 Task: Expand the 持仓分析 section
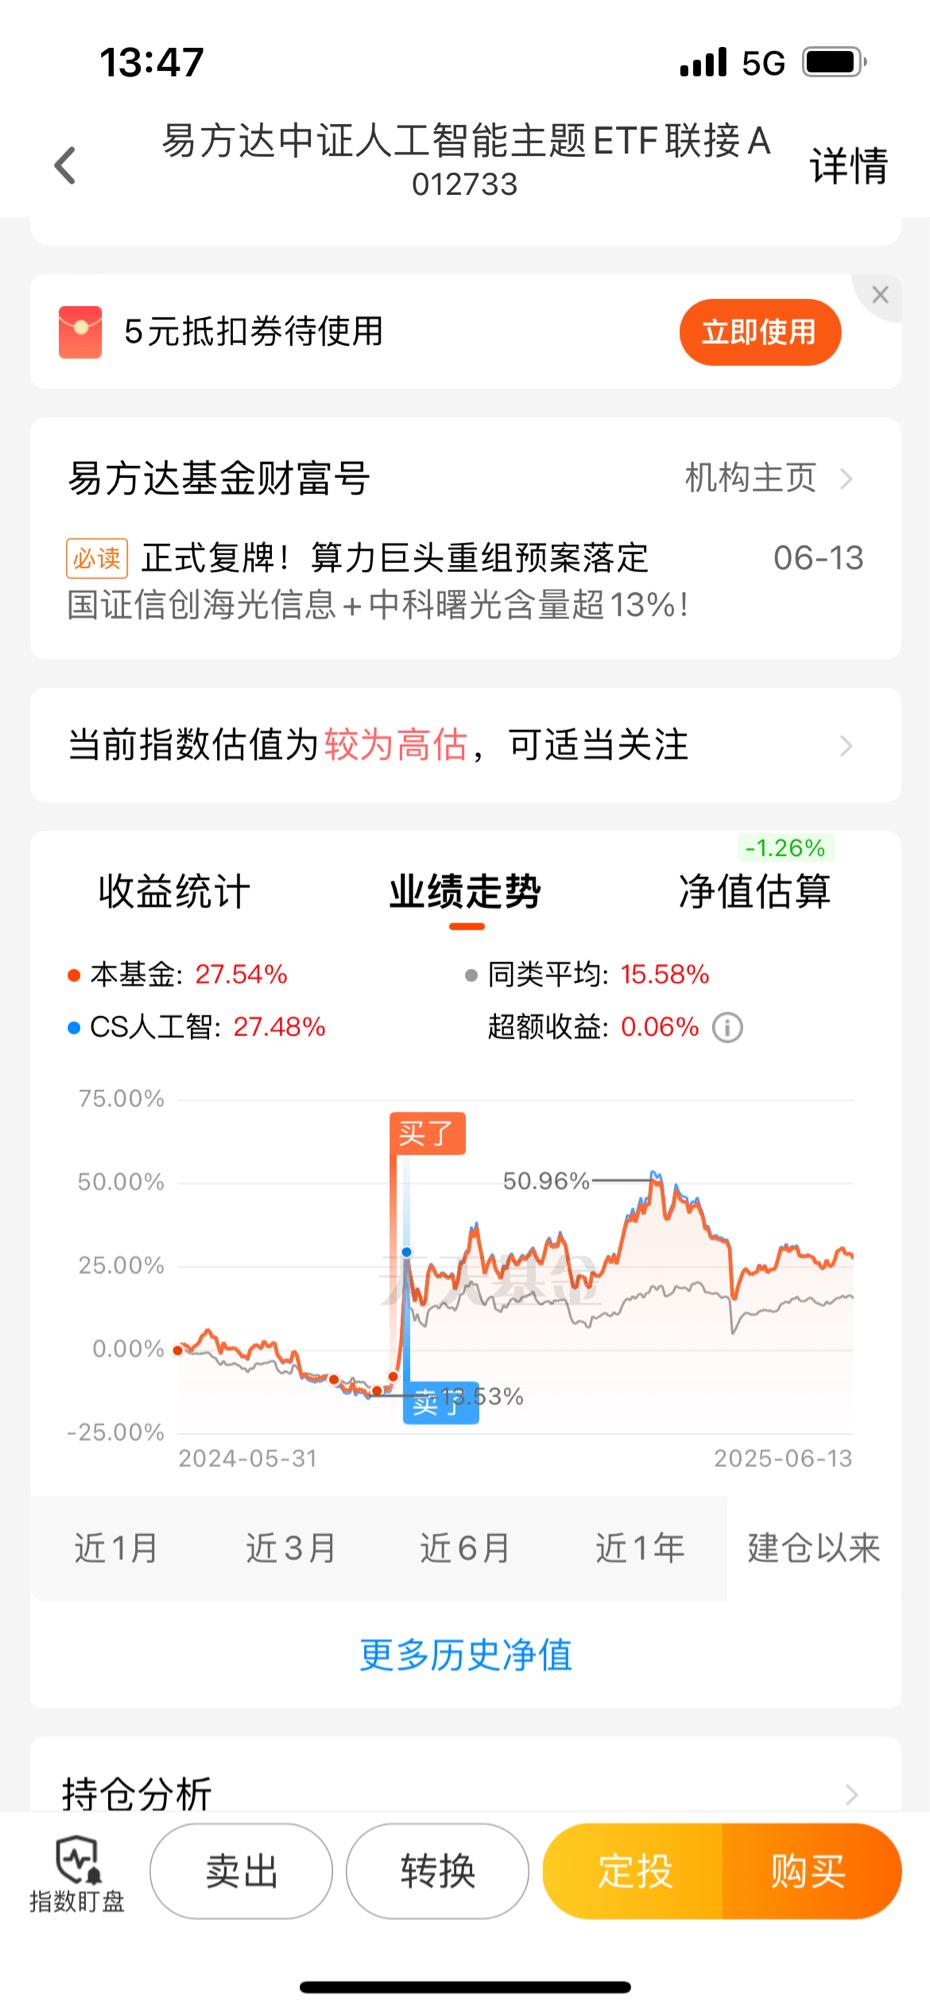(465, 1792)
